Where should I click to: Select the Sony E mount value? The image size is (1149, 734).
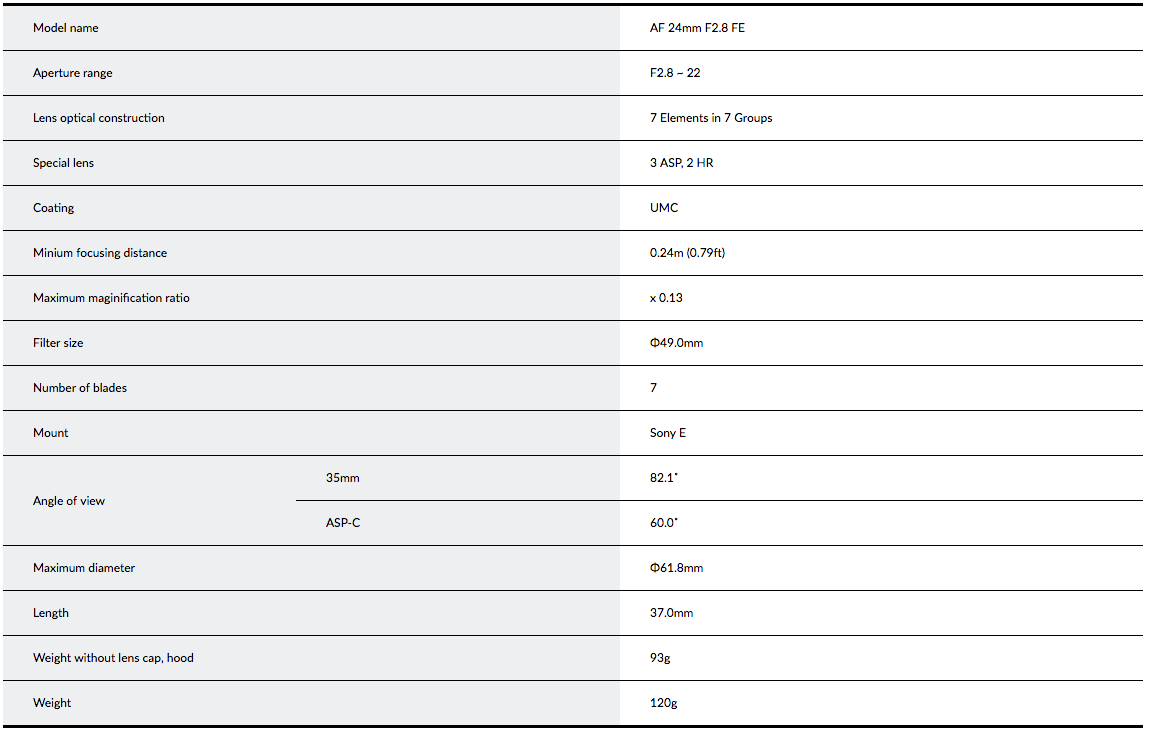point(668,433)
